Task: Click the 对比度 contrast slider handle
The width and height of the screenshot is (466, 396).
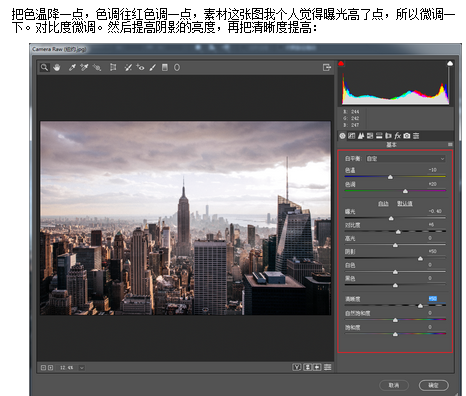Action: pos(398,232)
